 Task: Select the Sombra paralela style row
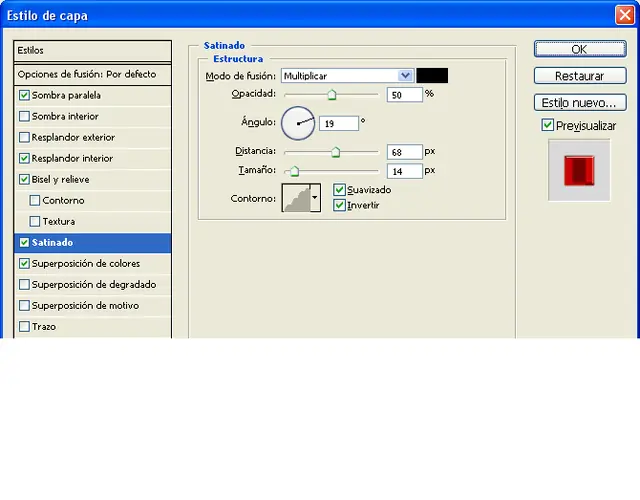click(x=92, y=95)
